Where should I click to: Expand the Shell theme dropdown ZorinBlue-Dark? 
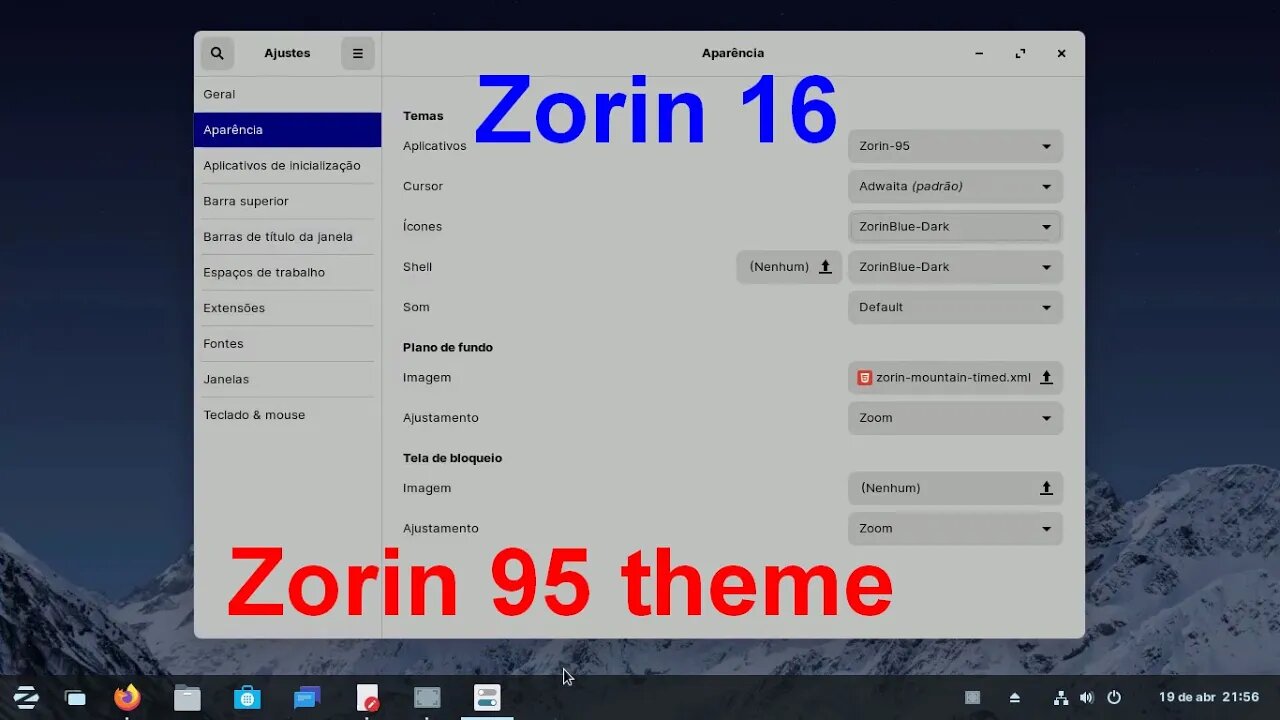coord(955,267)
